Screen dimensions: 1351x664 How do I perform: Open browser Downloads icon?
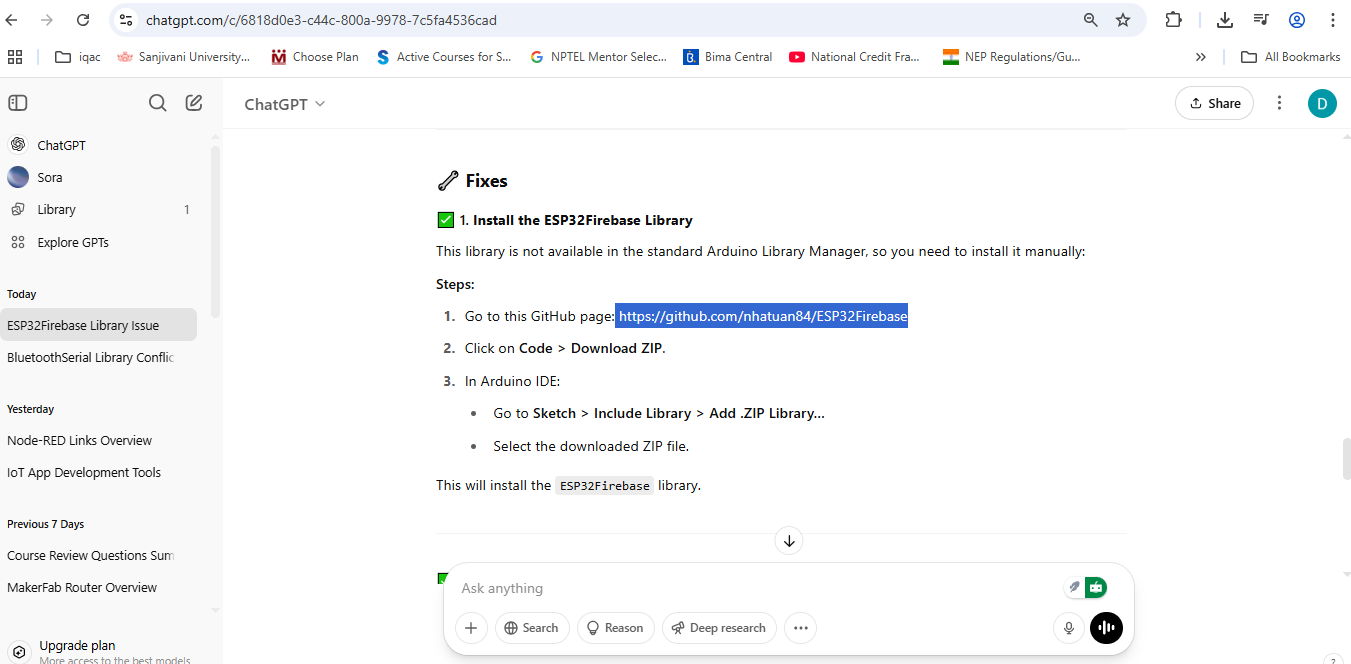pyautogui.click(x=1224, y=20)
